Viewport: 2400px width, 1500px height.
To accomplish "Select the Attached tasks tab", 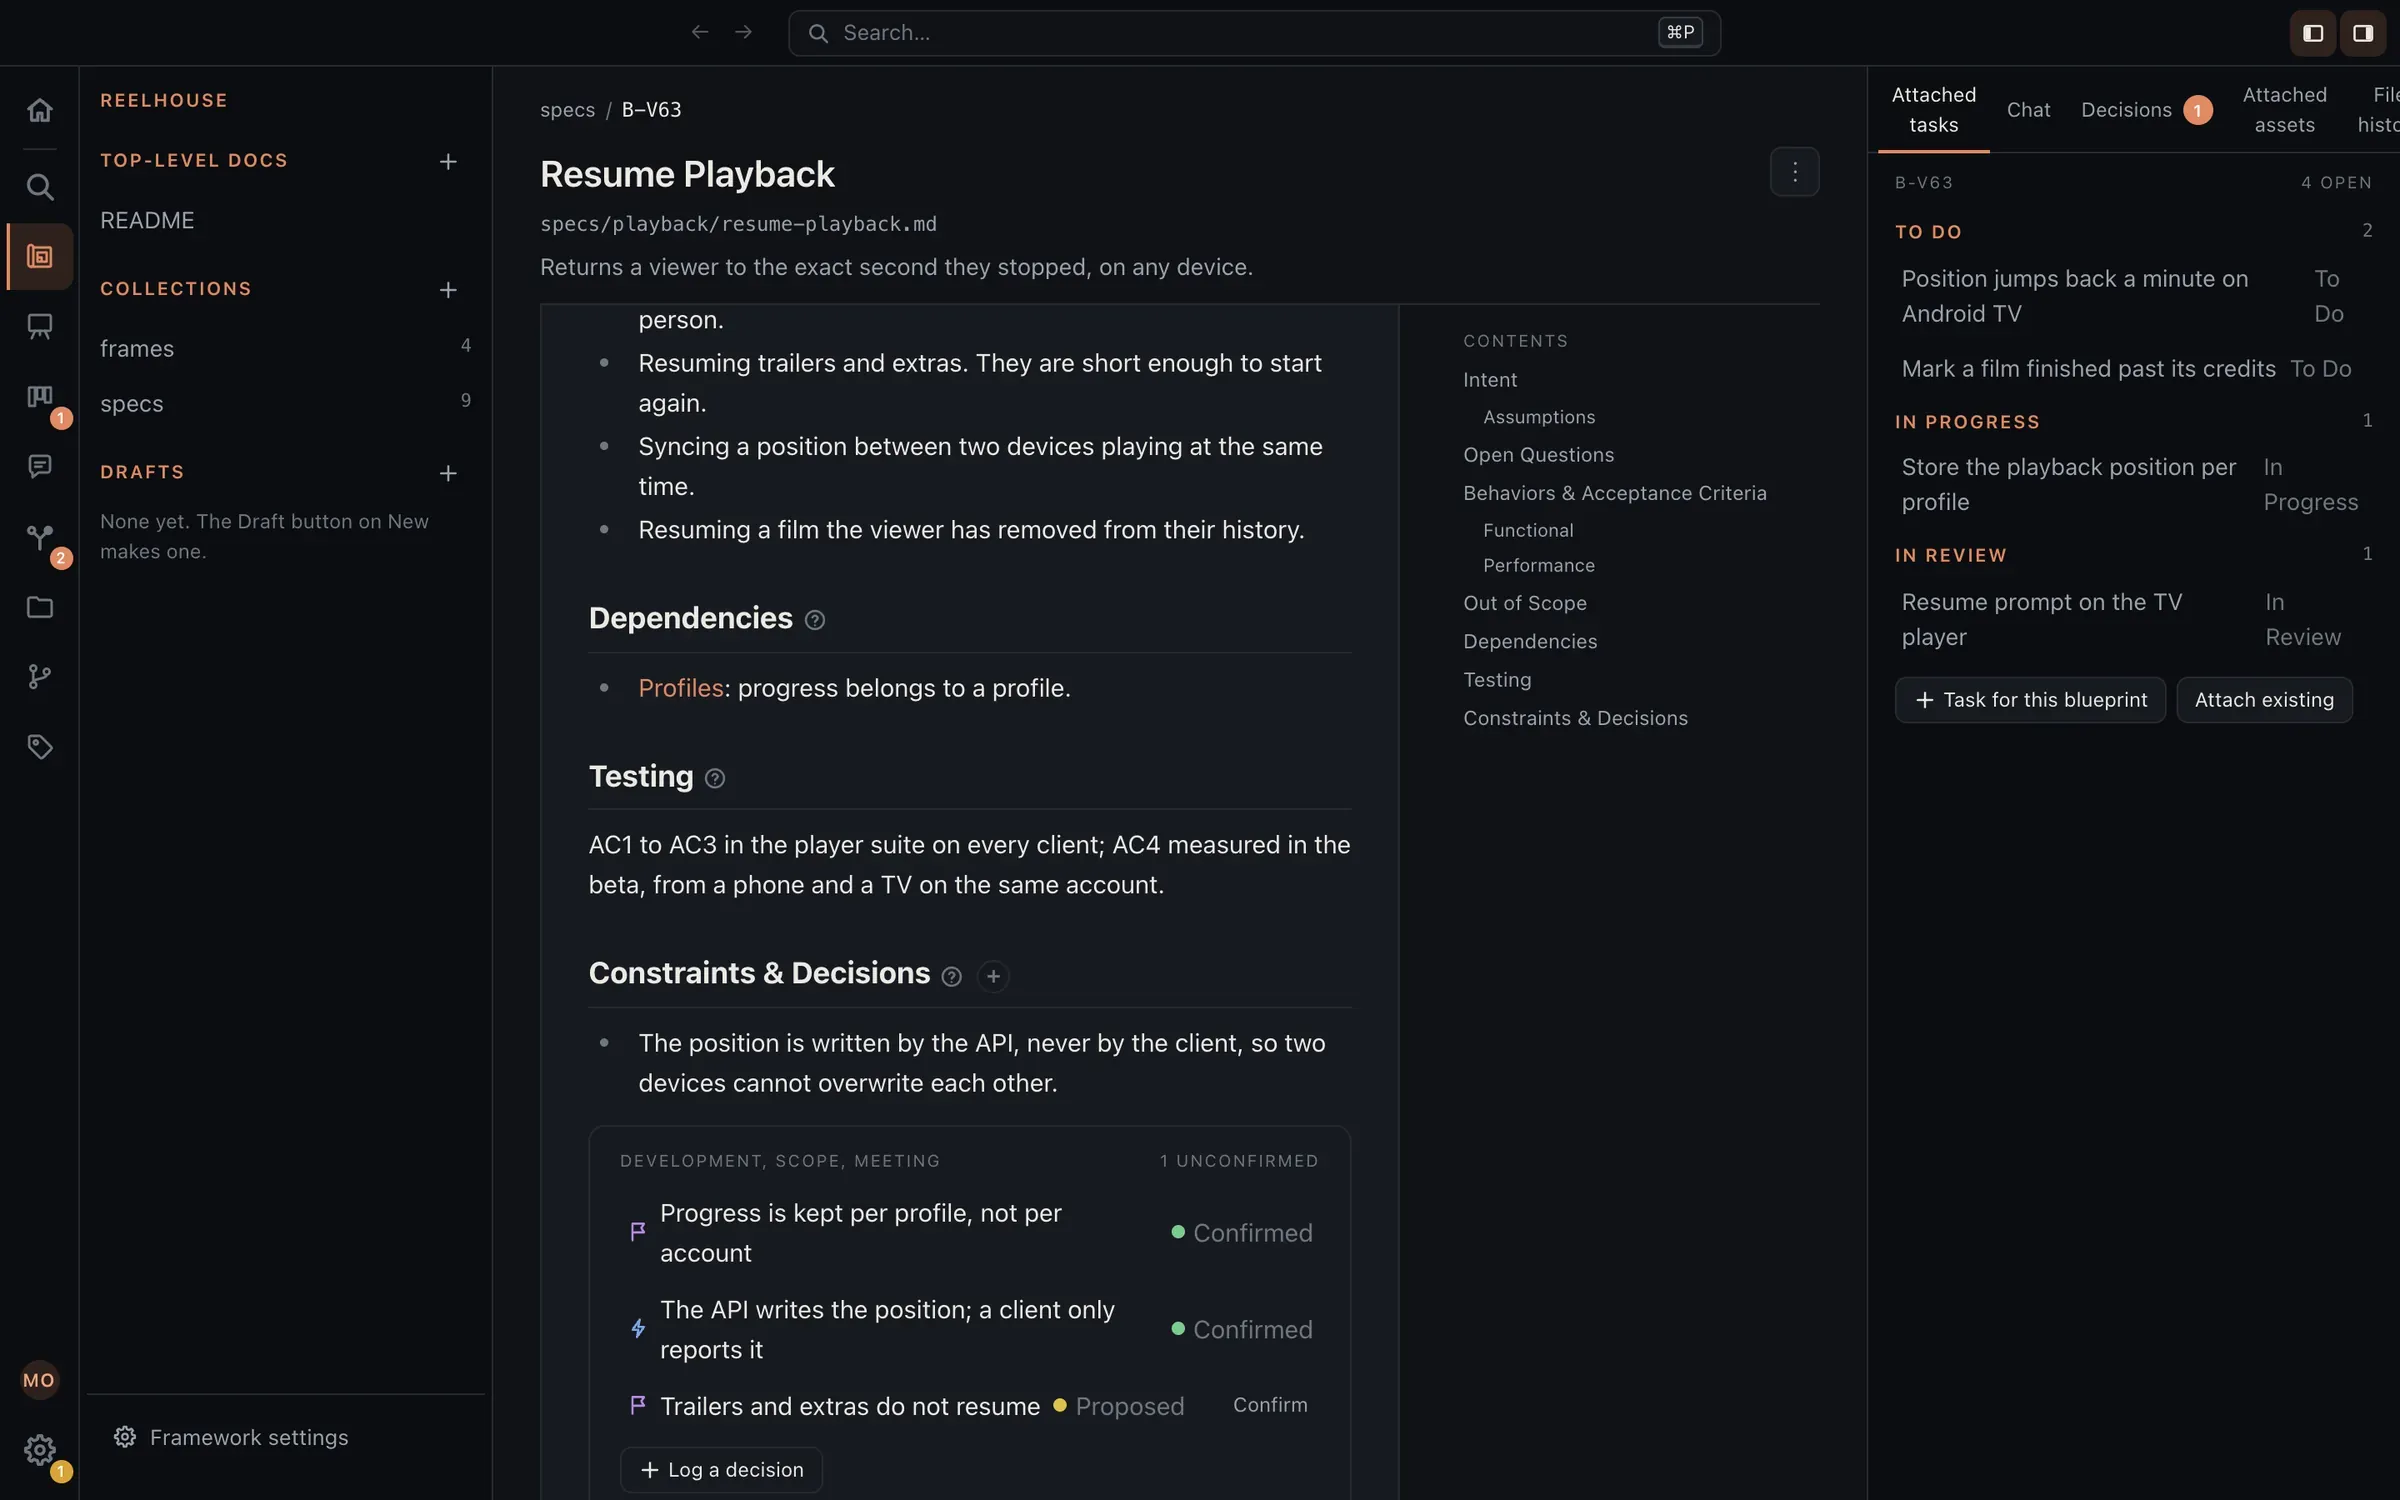I will [x=1933, y=110].
